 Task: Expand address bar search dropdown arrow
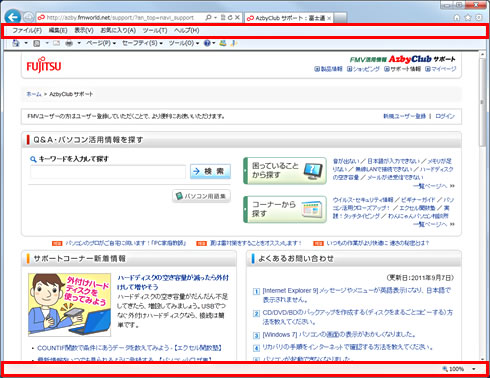click(x=215, y=17)
